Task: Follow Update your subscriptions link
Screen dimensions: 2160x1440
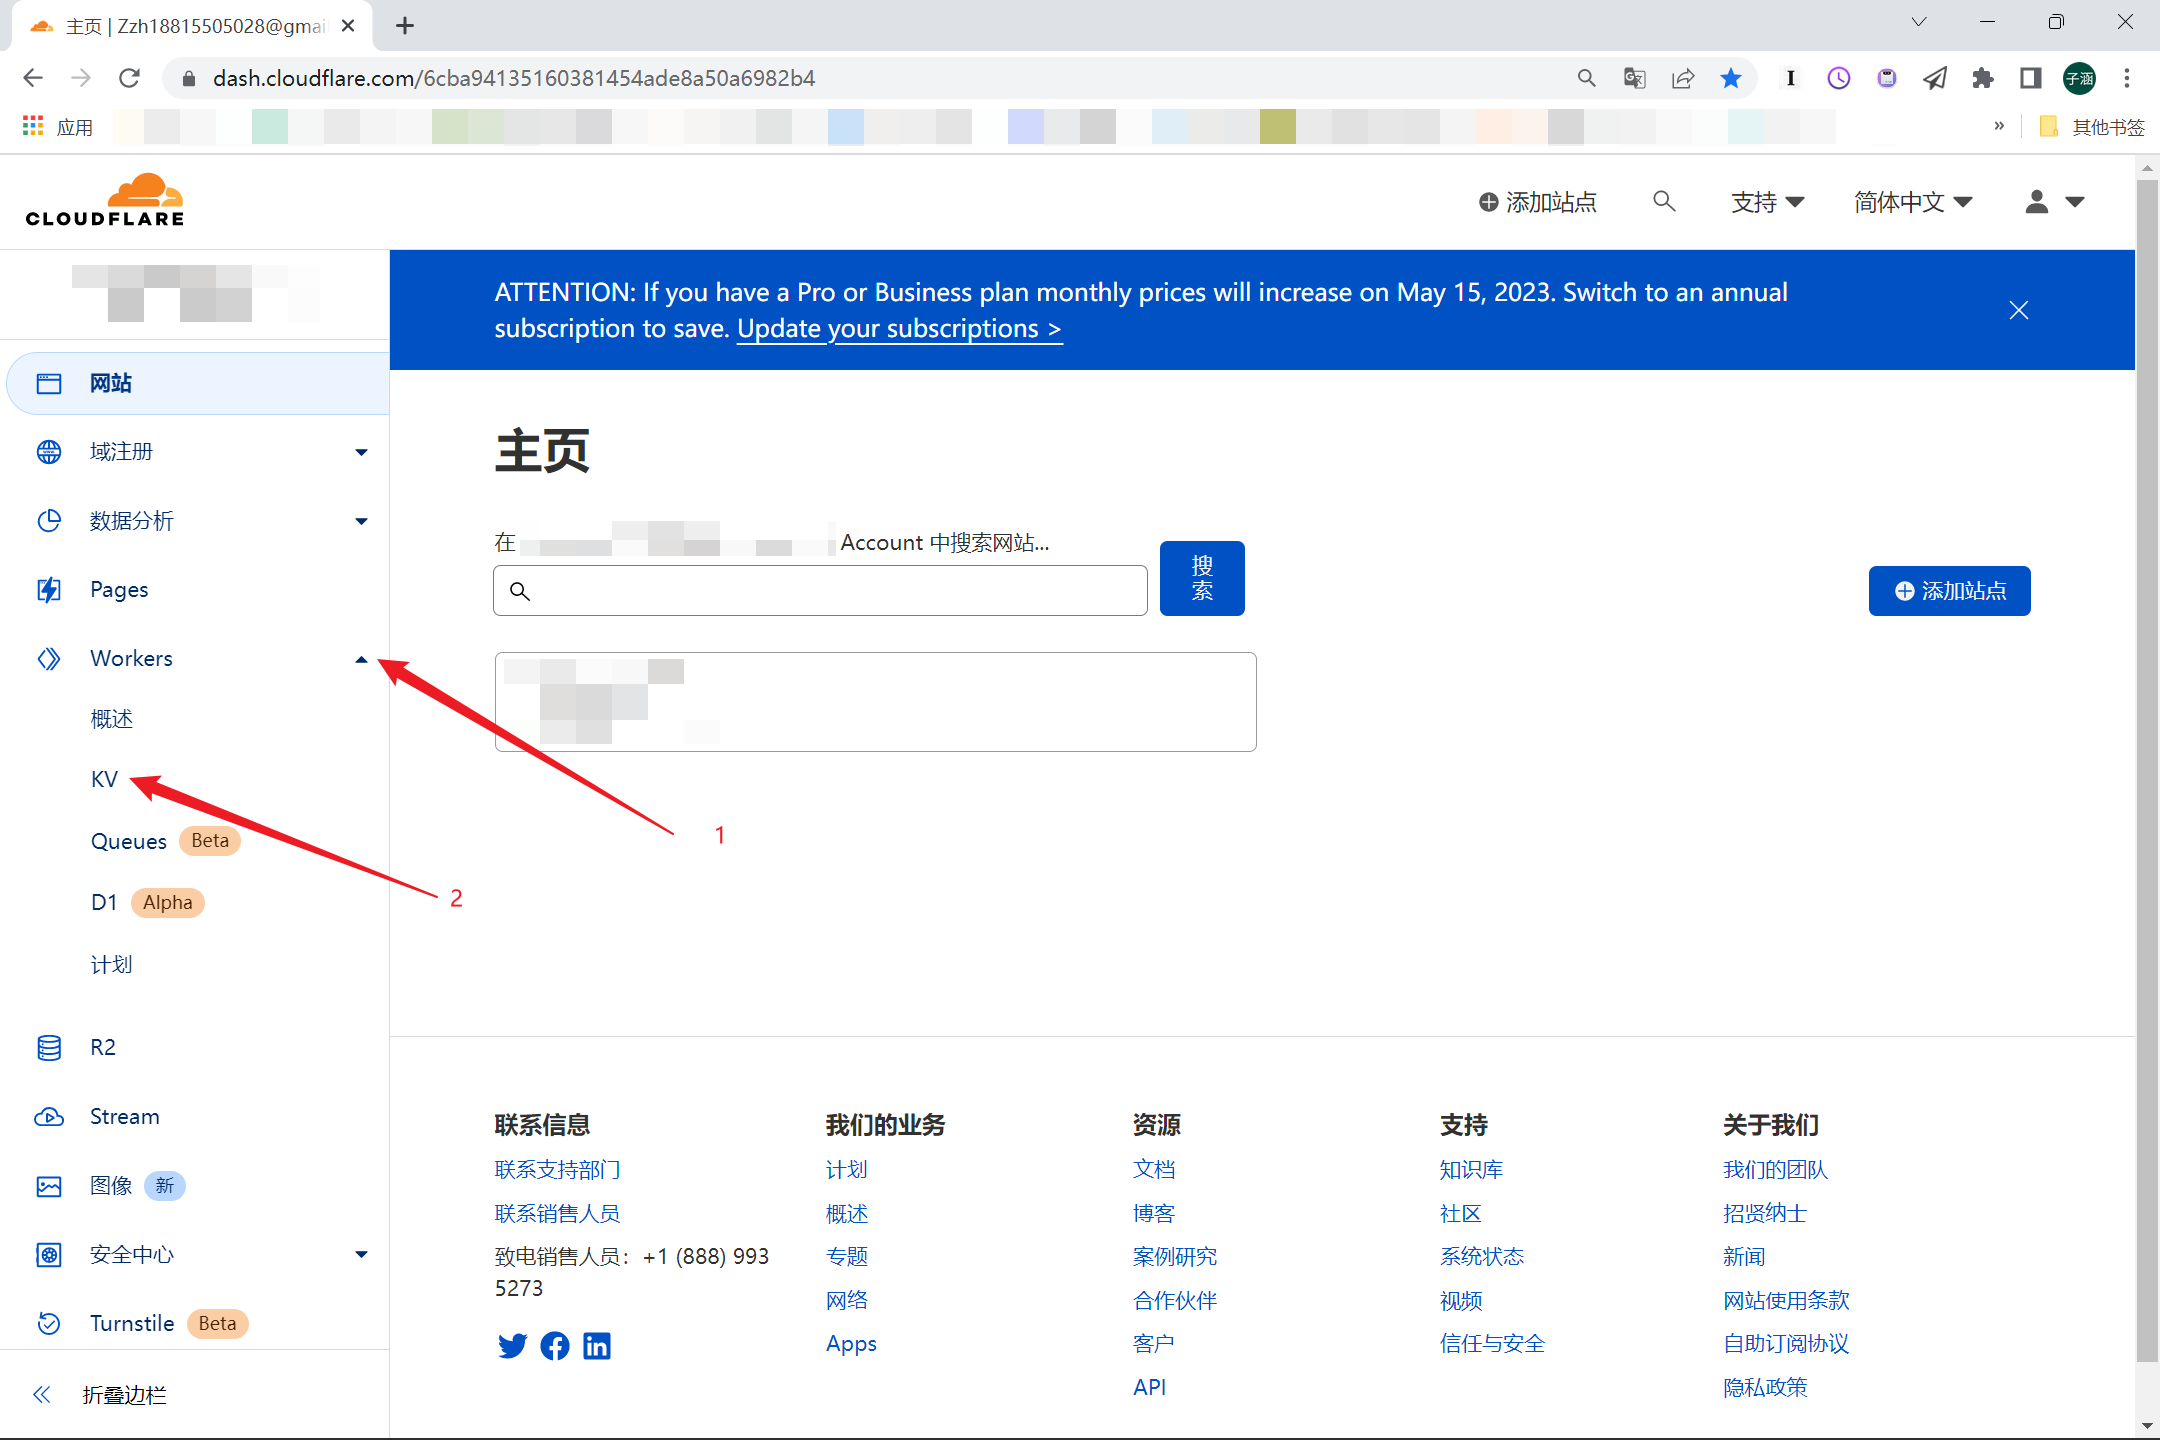Action: pyautogui.click(x=899, y=329)
